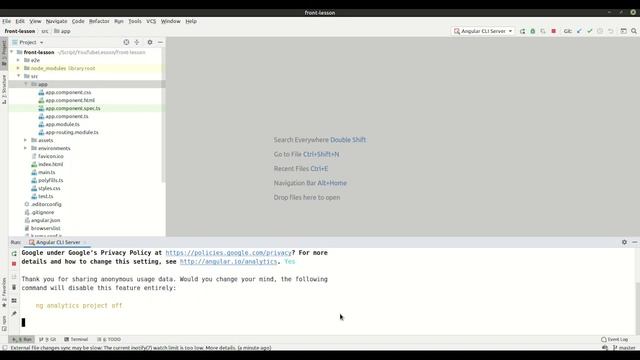
Task: Open the Favorites side tab
Action: pos(4,292)
